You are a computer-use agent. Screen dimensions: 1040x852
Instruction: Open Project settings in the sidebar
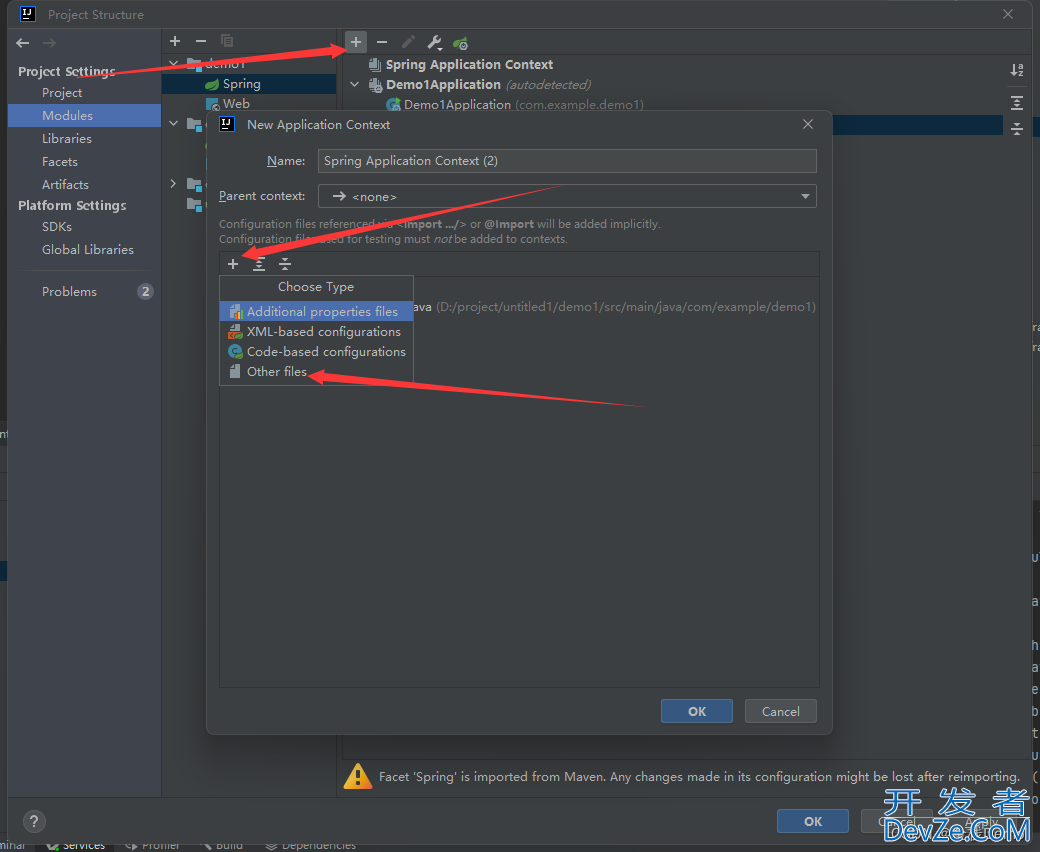(x=62, y=93)
